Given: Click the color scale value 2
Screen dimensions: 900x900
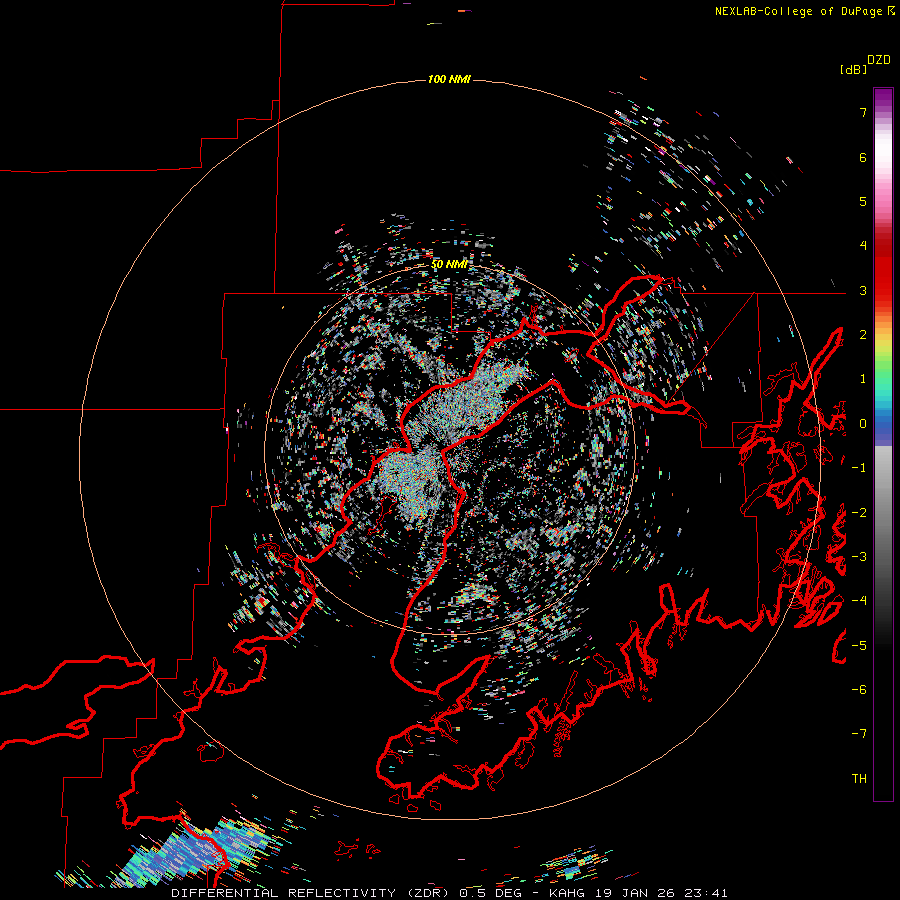Looking at the screenshot, I should tap(863, 335).
